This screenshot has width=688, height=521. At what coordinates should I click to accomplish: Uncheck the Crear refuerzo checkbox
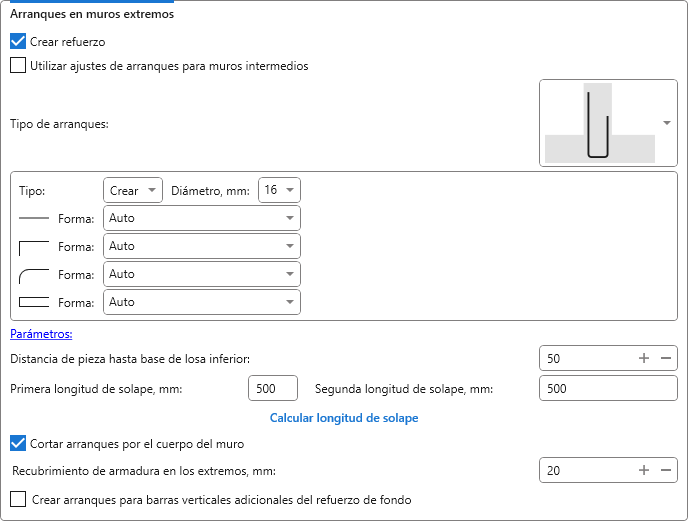18,42
